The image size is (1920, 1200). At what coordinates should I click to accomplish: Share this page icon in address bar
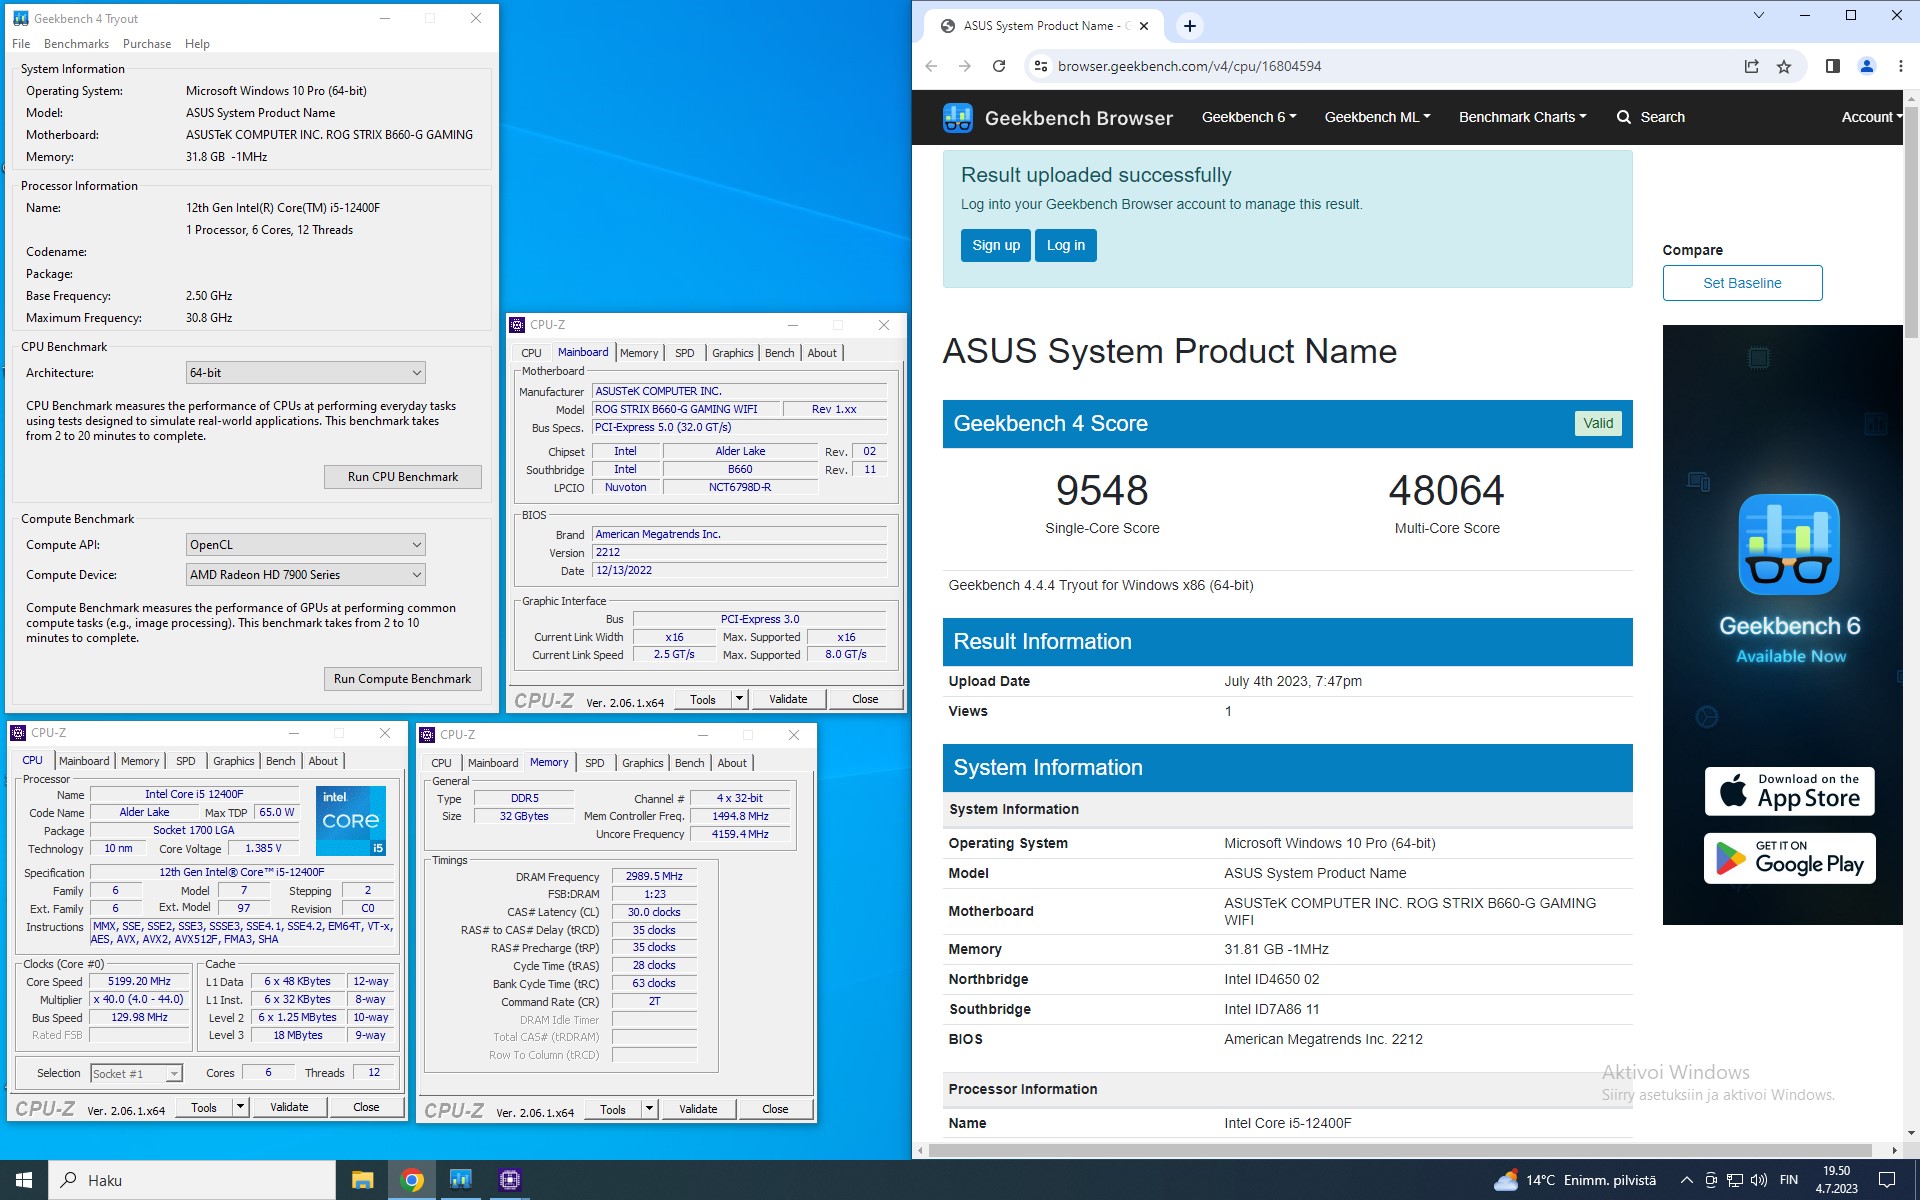point(1751,66)
